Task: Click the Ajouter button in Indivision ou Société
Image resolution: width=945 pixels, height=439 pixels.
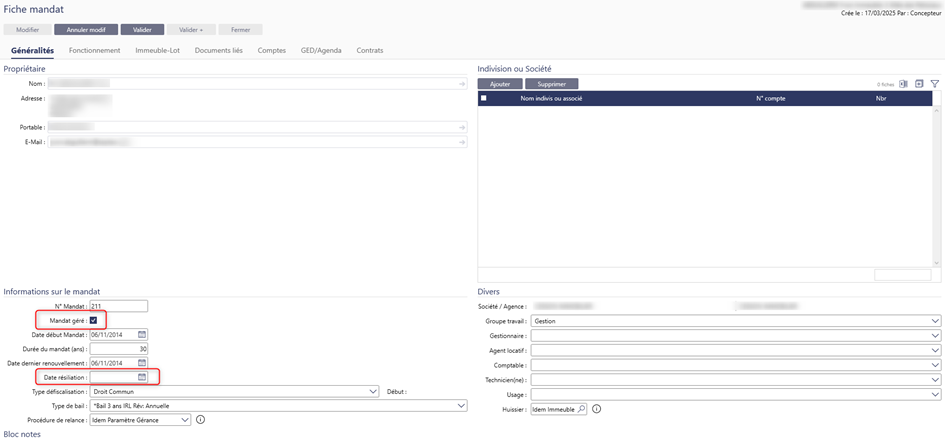Action: click(x=500, y=84)
